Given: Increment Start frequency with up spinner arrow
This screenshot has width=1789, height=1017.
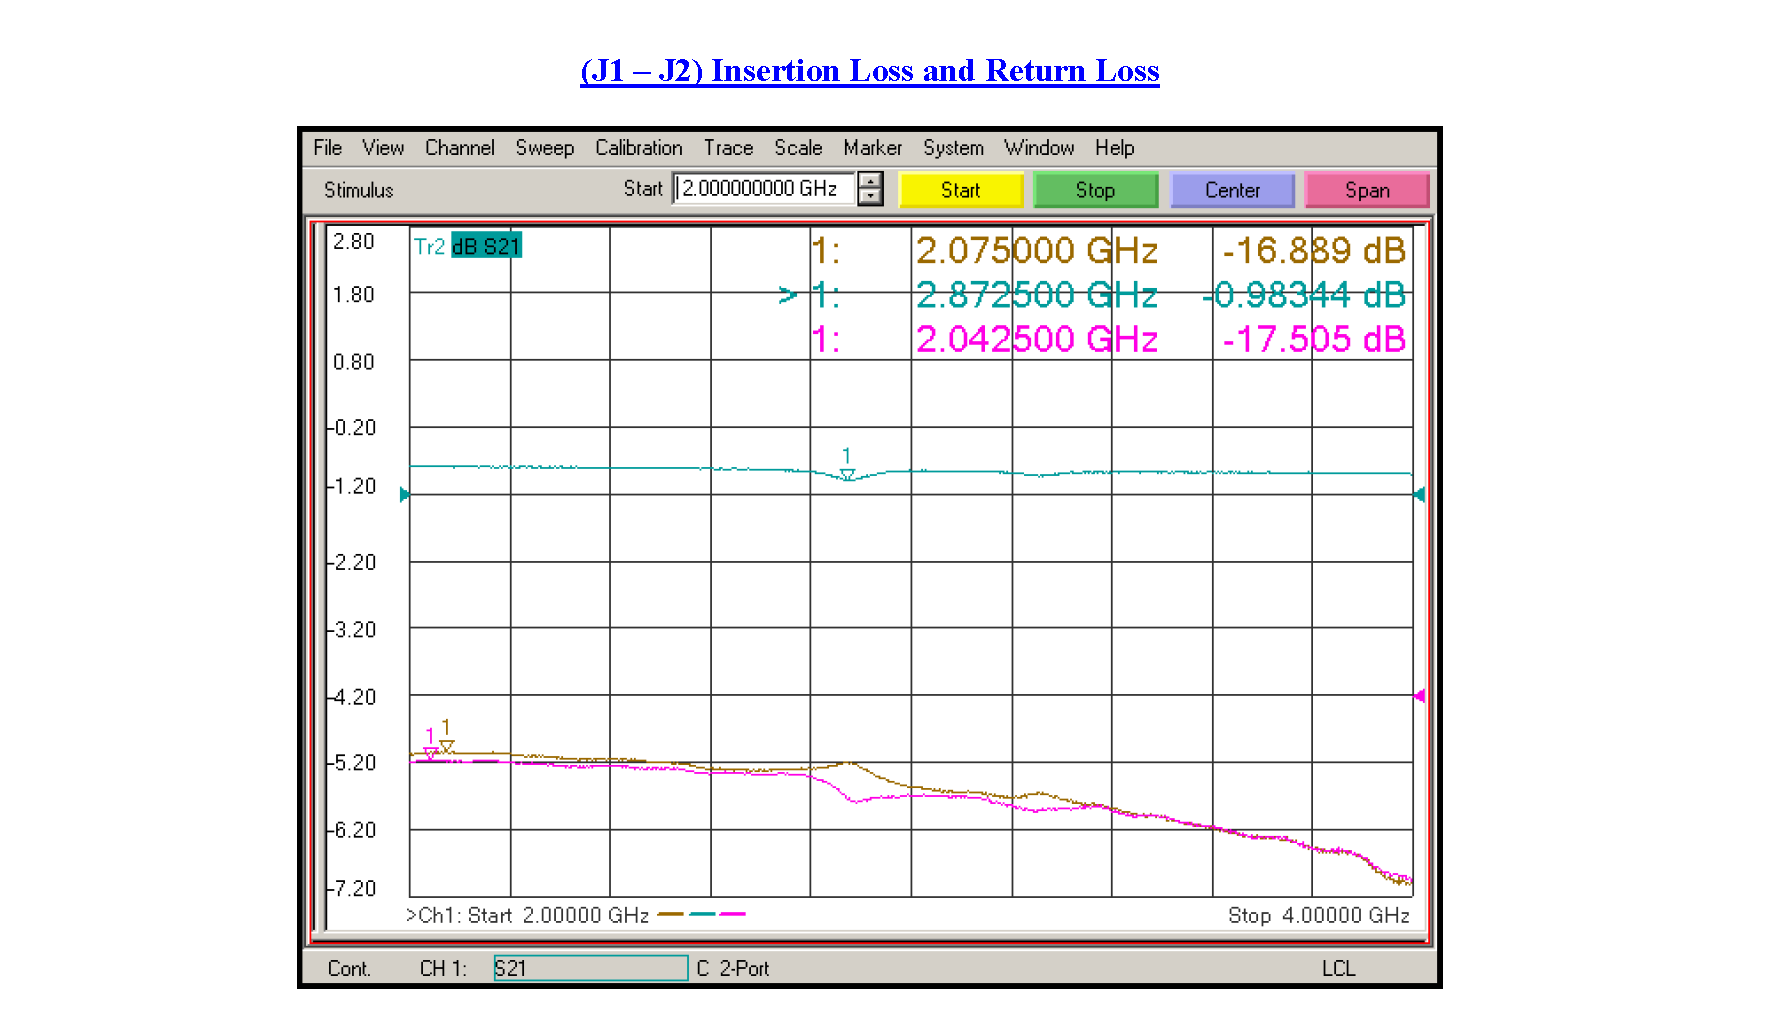Looking at the screenshot, I should tap(871, 181).
